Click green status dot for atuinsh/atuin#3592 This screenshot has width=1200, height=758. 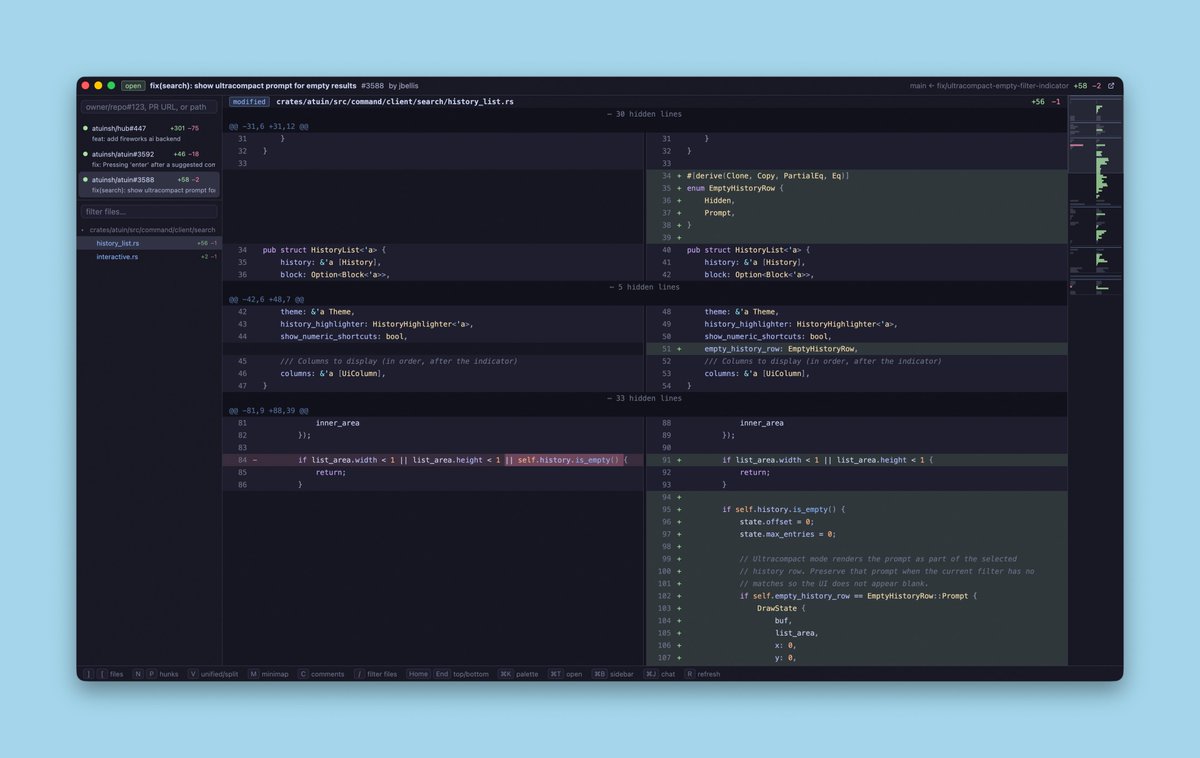pos(85,154)
